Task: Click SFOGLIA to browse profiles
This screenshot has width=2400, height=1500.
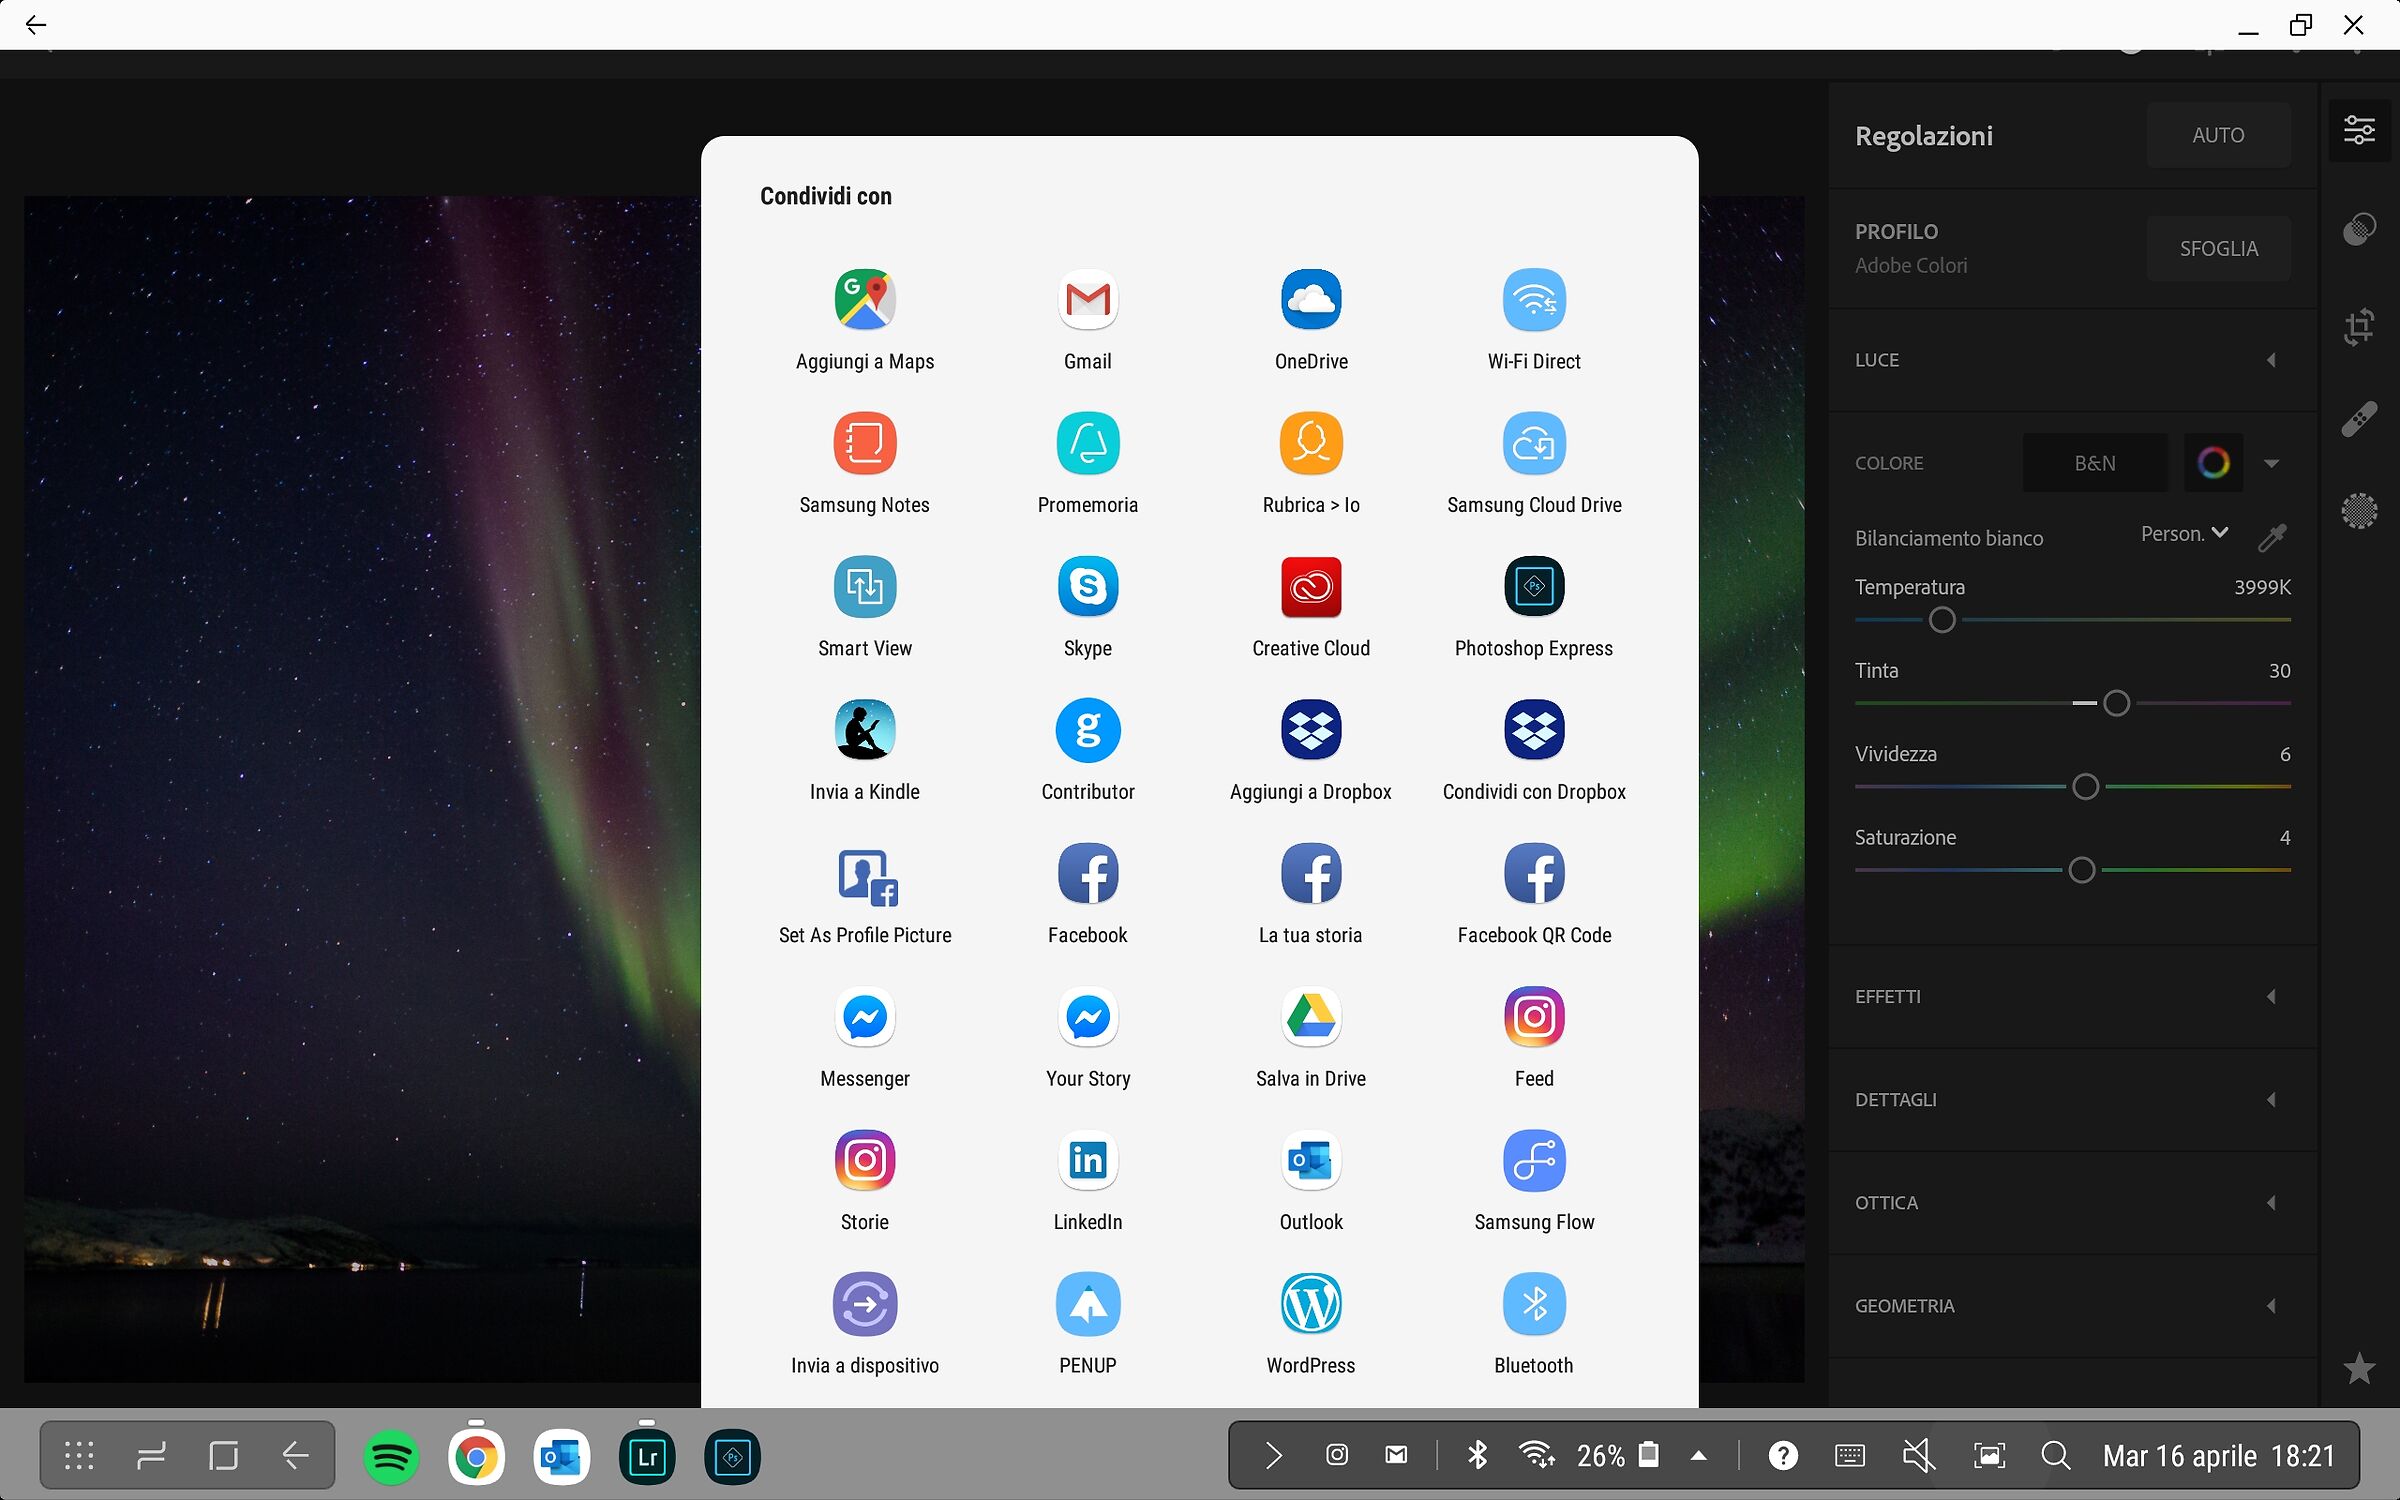Action: tap(2218, 248)
